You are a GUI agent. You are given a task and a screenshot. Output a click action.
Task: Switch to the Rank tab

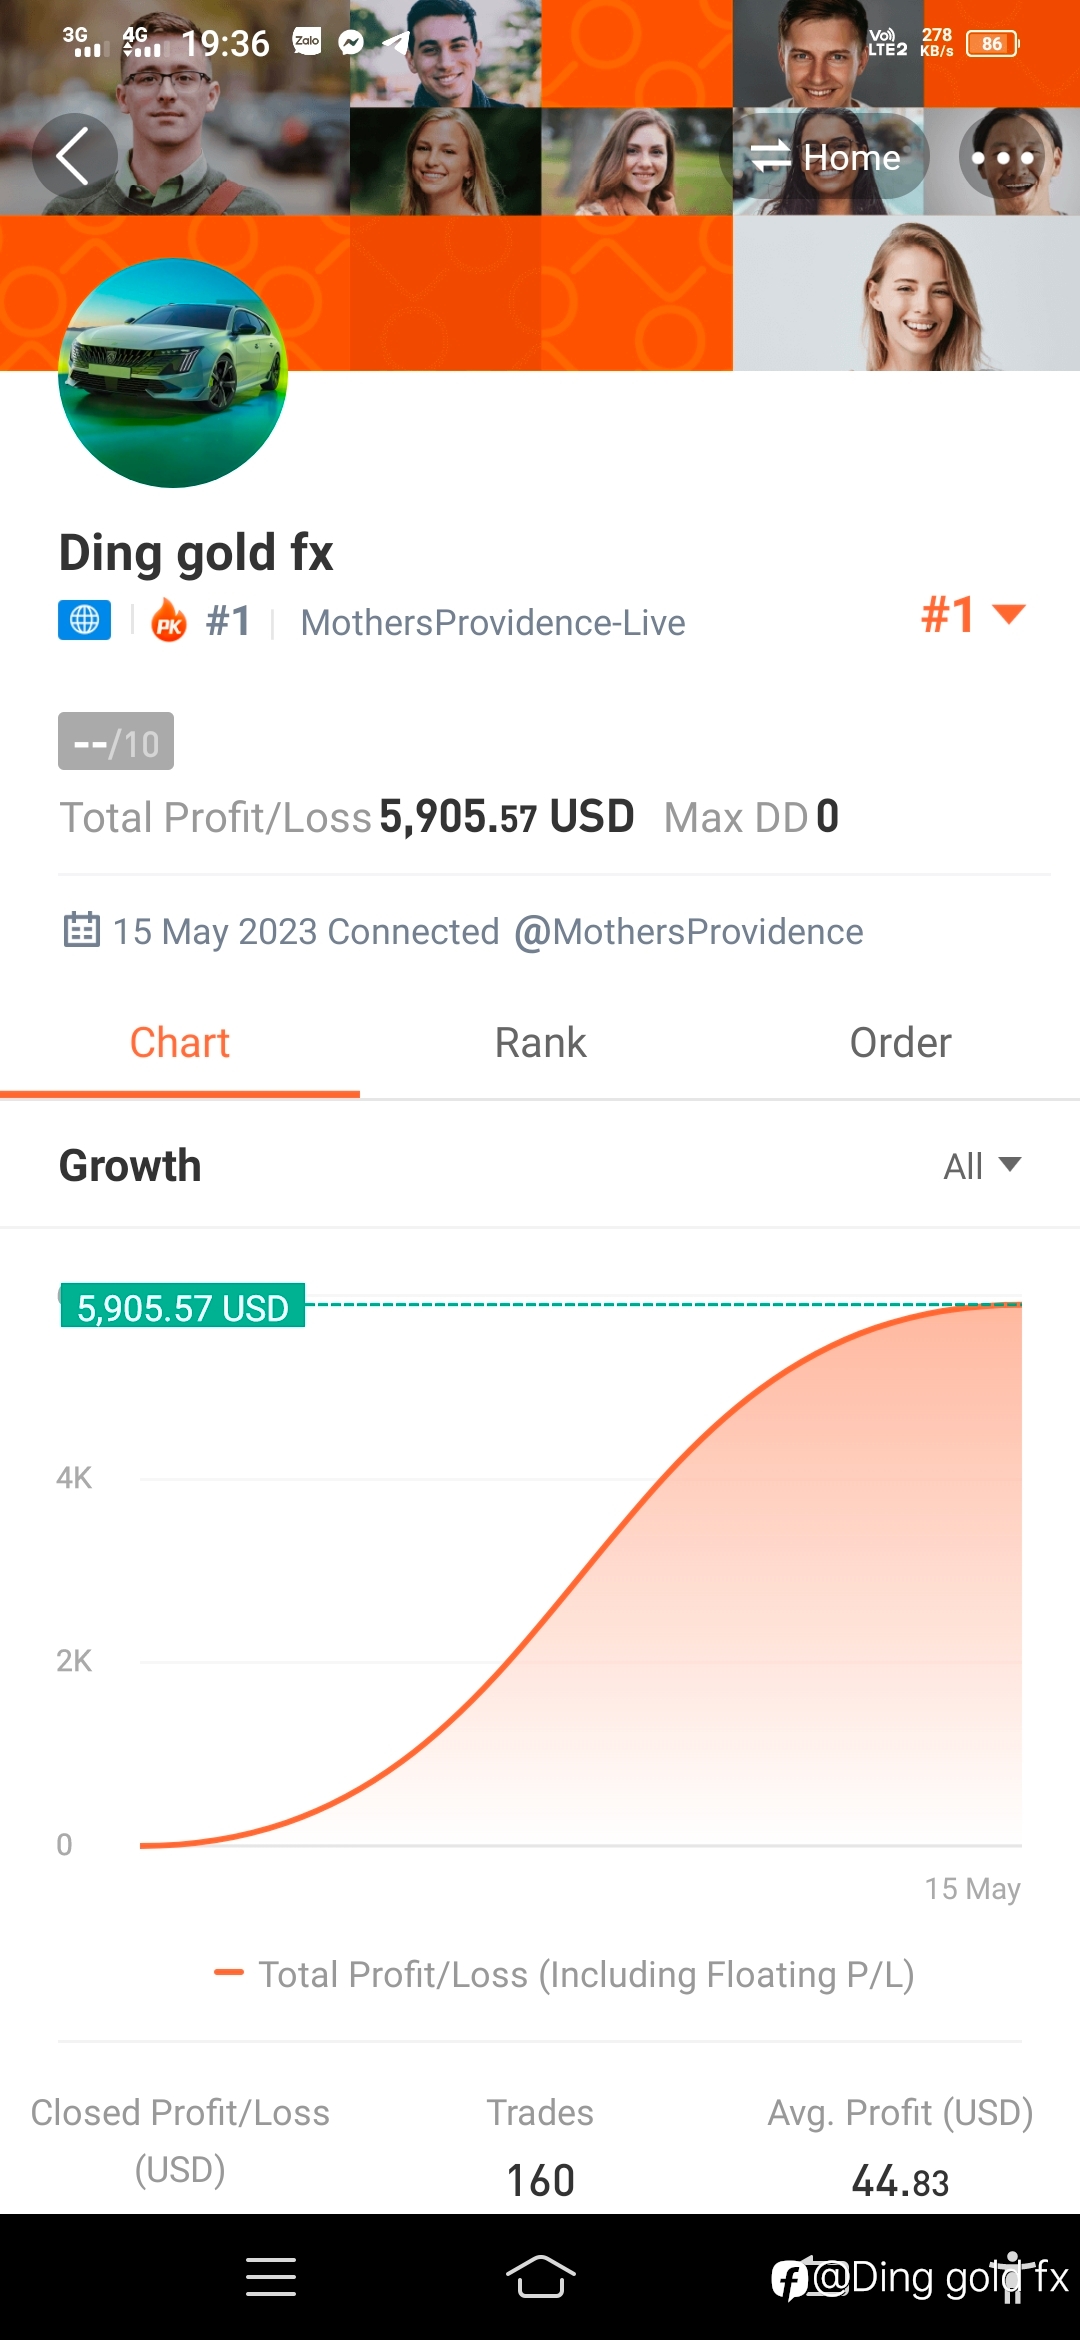point(540,1043)
